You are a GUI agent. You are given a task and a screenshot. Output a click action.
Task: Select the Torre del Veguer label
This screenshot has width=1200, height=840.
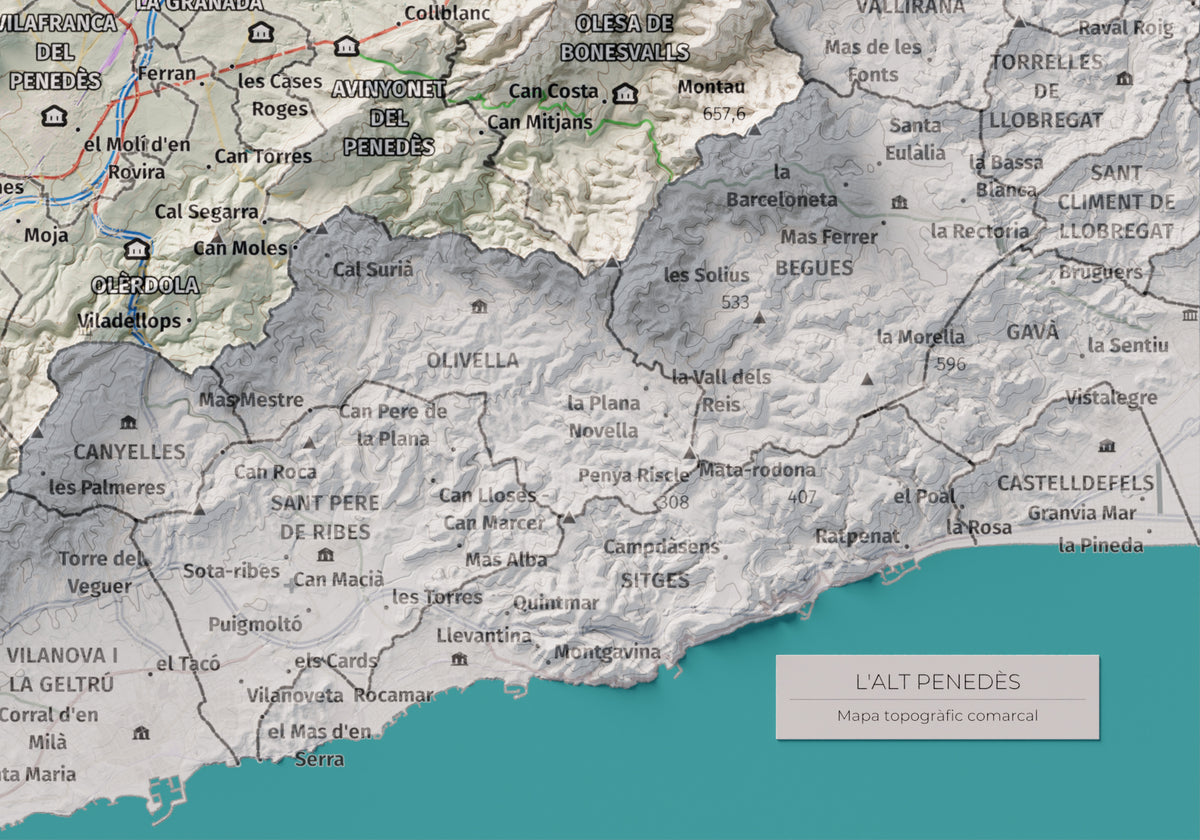101,572
